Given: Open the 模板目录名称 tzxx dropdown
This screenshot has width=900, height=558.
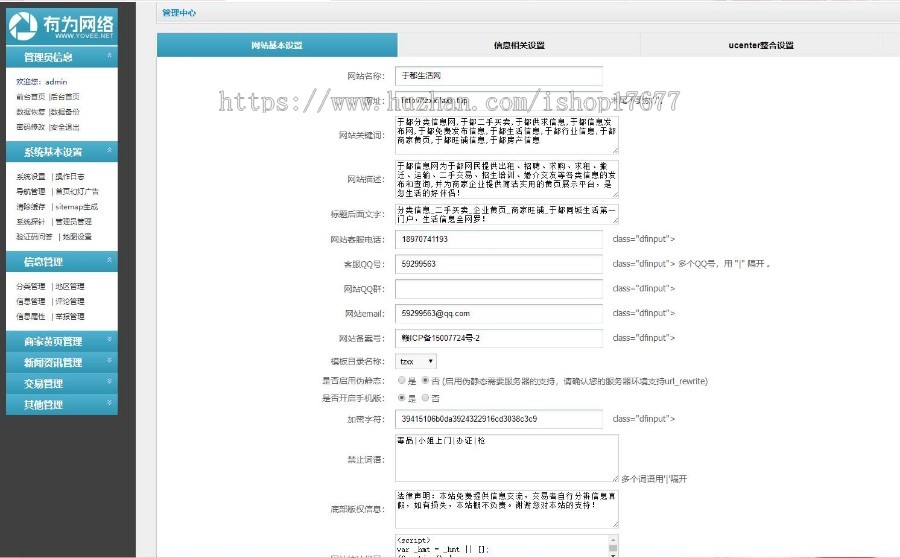Looking at the screenshot, I should pos(416,361).
